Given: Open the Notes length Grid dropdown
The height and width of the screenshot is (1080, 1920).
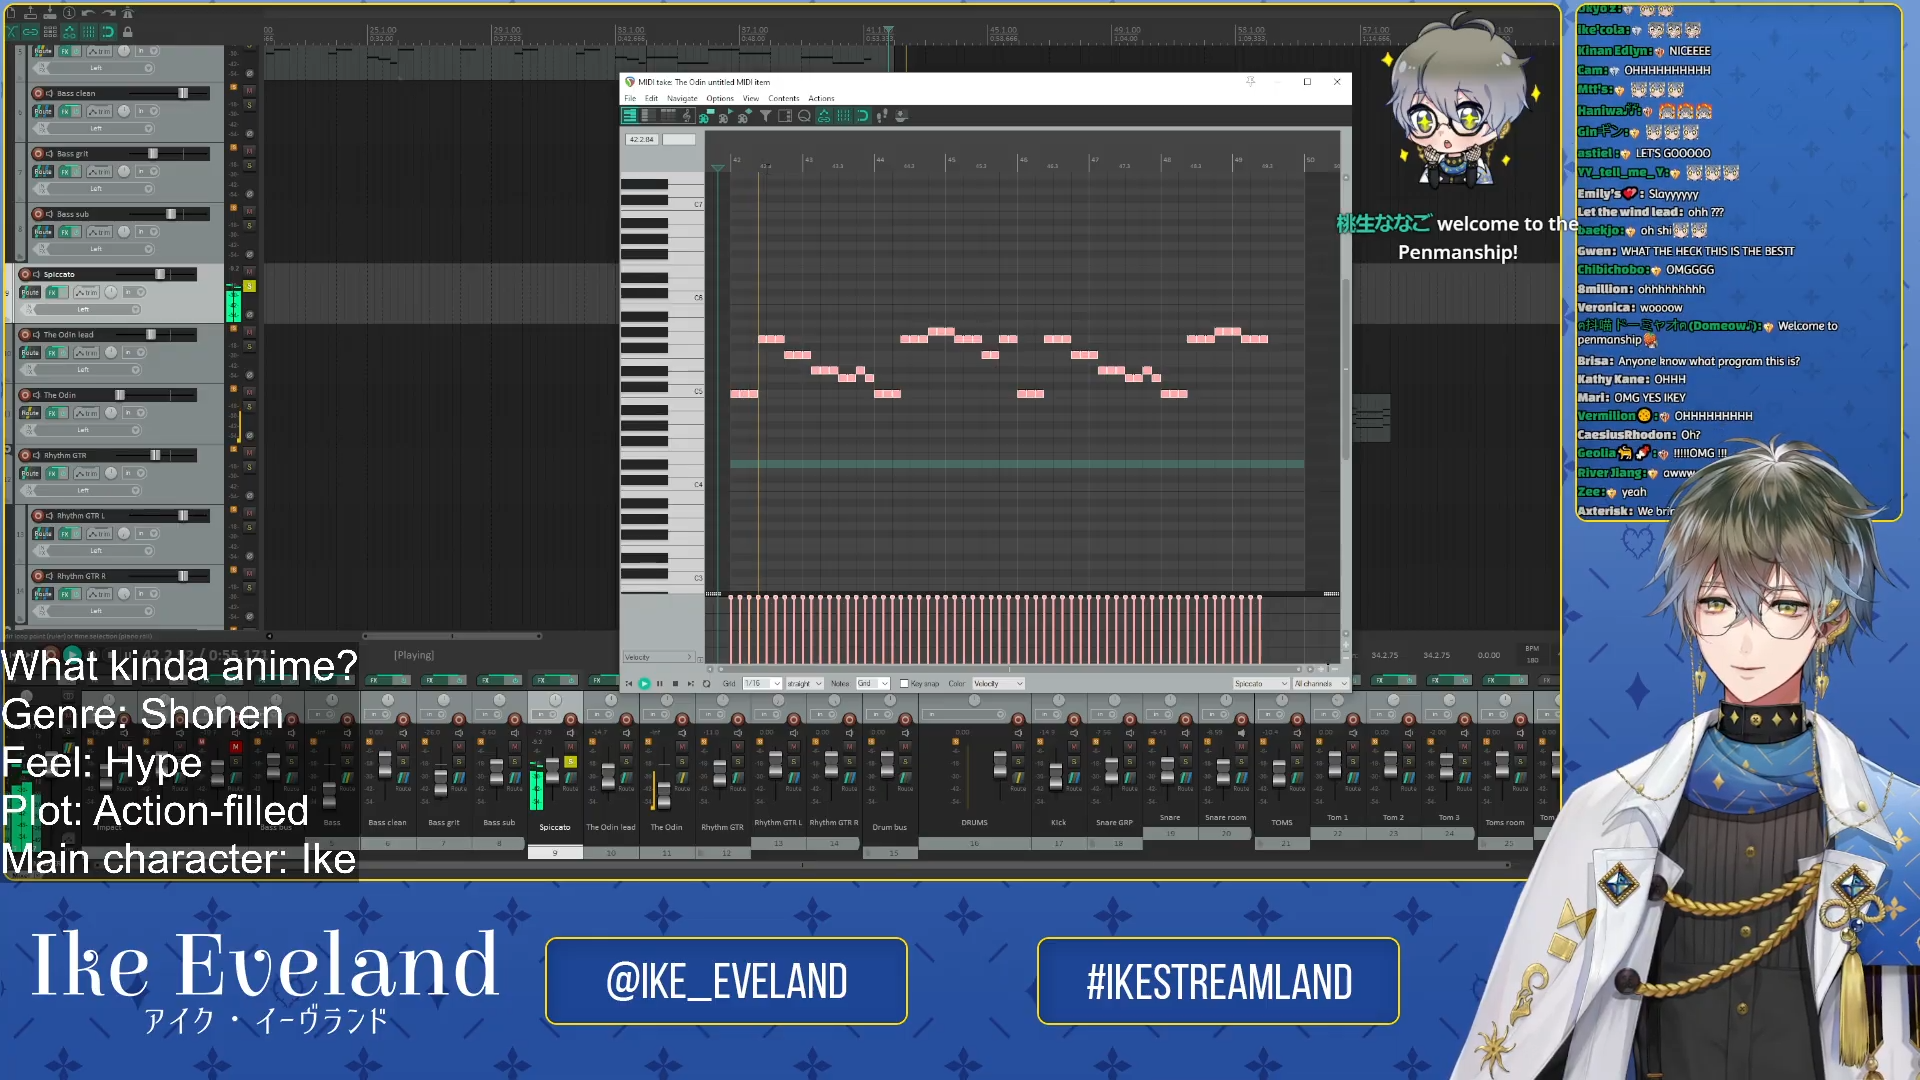Looking at the screenshot, I should point(872,684).
